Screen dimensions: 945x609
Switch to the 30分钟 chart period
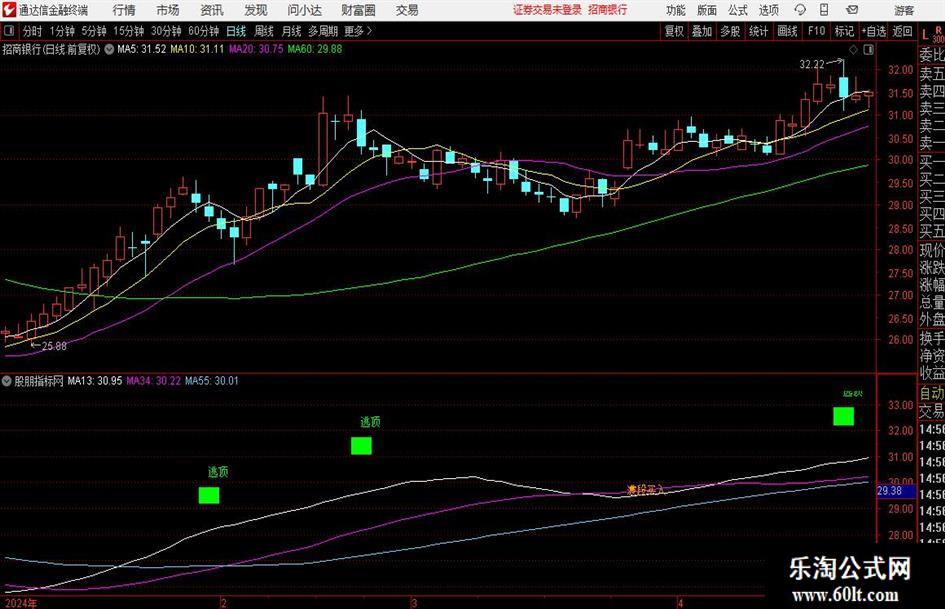coord(166,31)
